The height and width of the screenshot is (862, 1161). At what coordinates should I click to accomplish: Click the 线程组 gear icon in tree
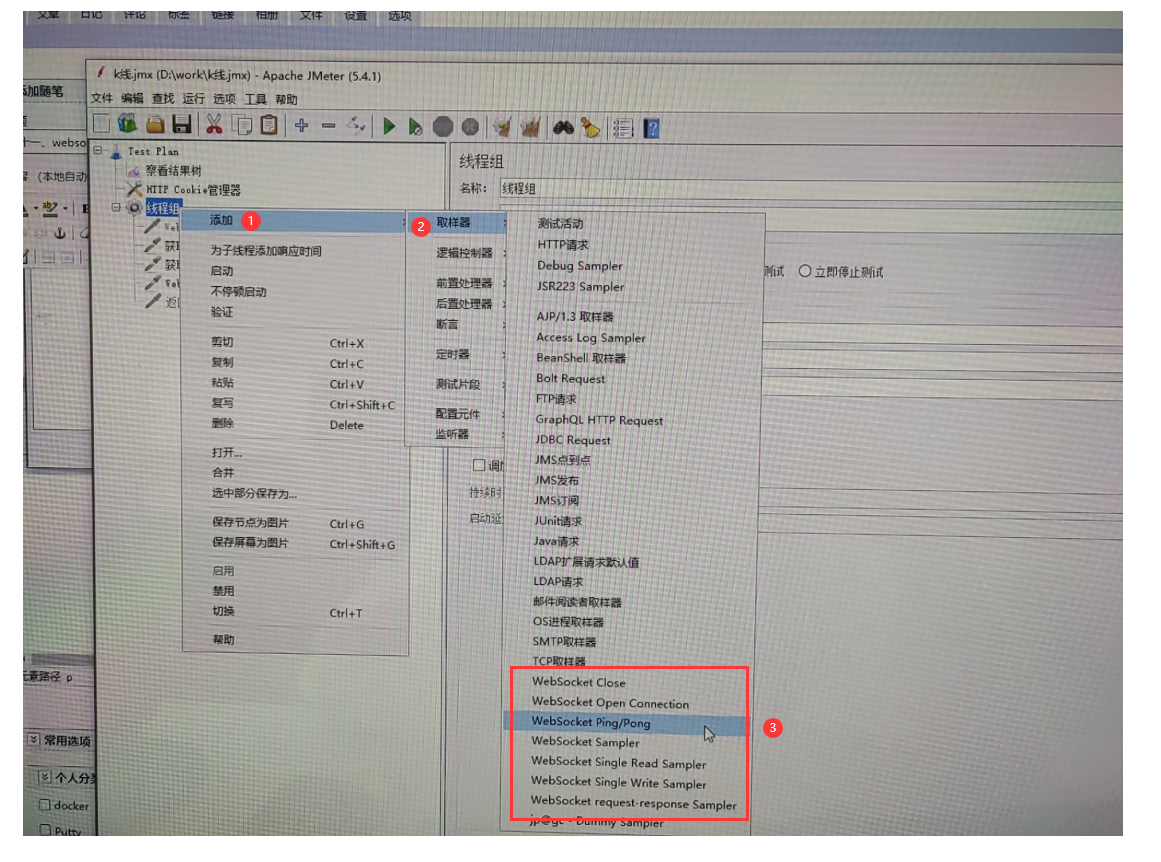[134, 207]
